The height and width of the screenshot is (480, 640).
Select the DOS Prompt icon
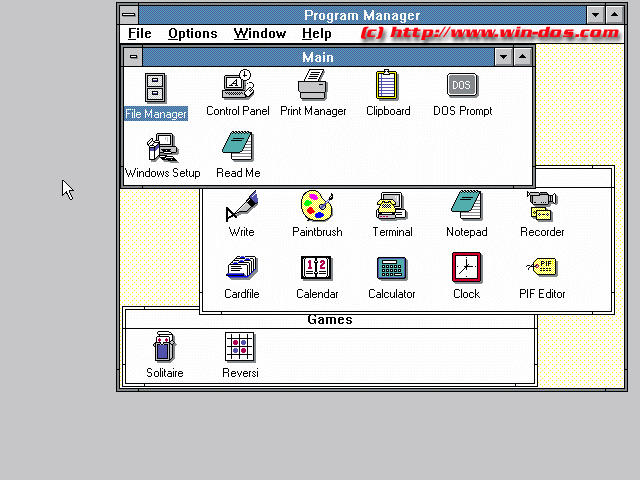[462, 87]
